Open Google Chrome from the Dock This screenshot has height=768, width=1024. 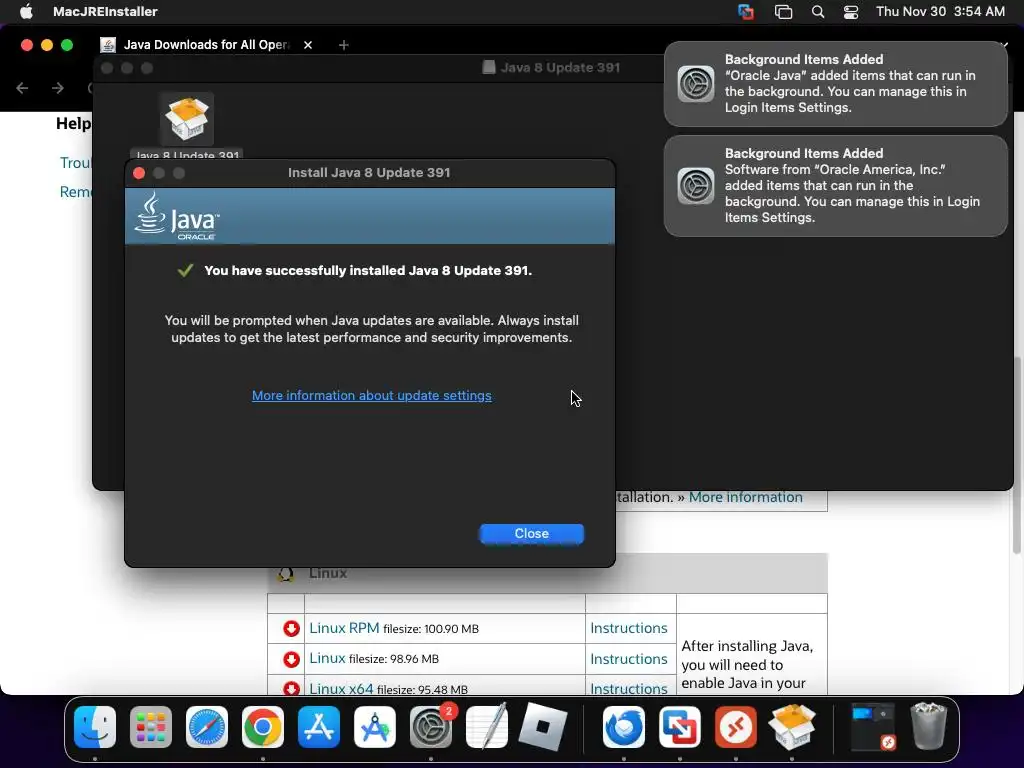tap(263, 727)
